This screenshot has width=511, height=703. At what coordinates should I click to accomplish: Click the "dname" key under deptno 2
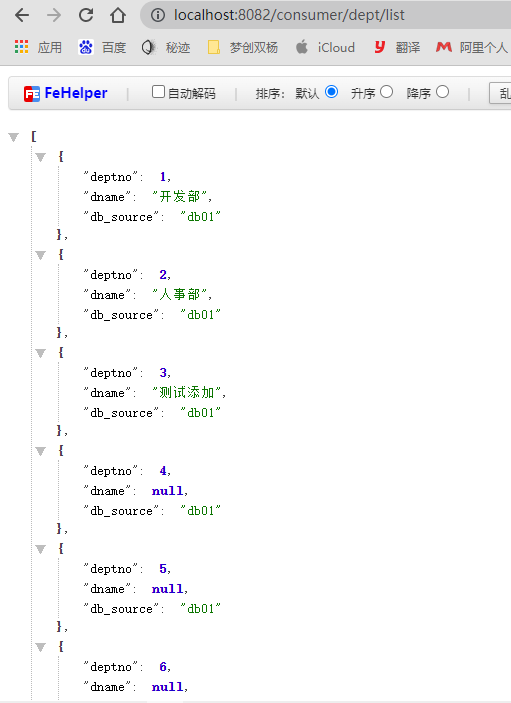click(x=107, y=295)
